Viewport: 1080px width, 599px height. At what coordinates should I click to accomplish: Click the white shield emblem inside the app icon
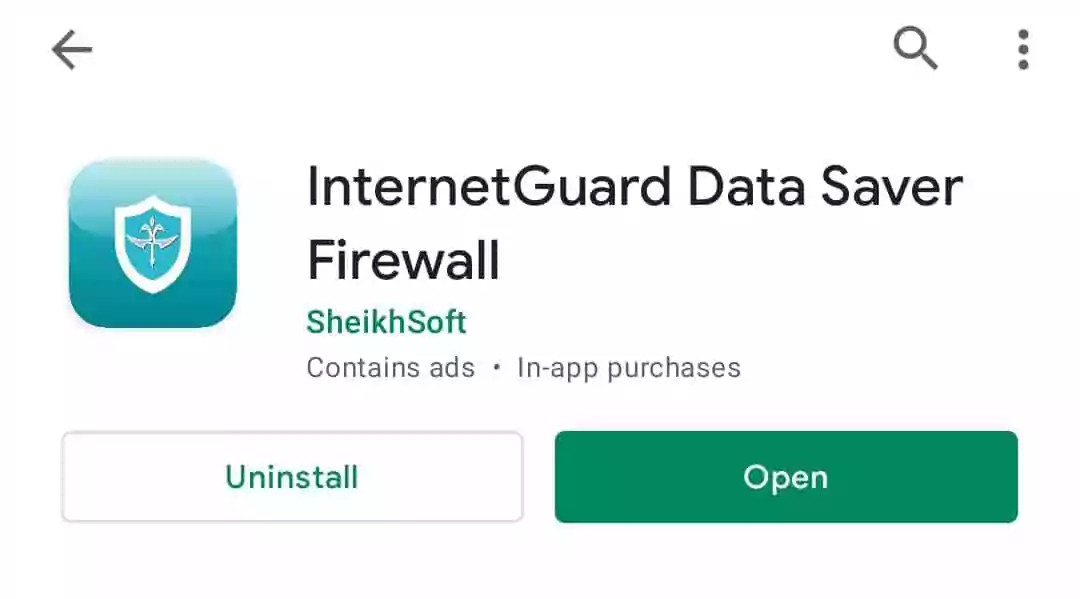(x=152, y=243)
